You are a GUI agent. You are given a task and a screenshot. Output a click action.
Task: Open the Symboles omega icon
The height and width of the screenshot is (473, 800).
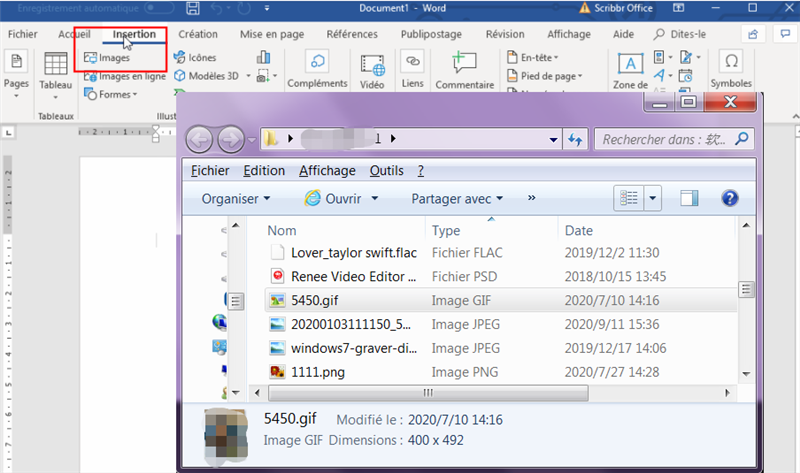pyautogui.click(x=731, y=62)
